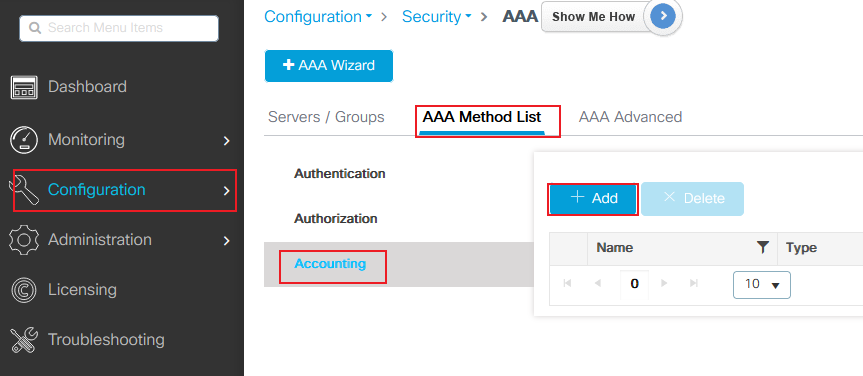Open the Dashboard icon in sidebar
The width and height of the screenshot is (863, 376).
click(x=24, y=88)
